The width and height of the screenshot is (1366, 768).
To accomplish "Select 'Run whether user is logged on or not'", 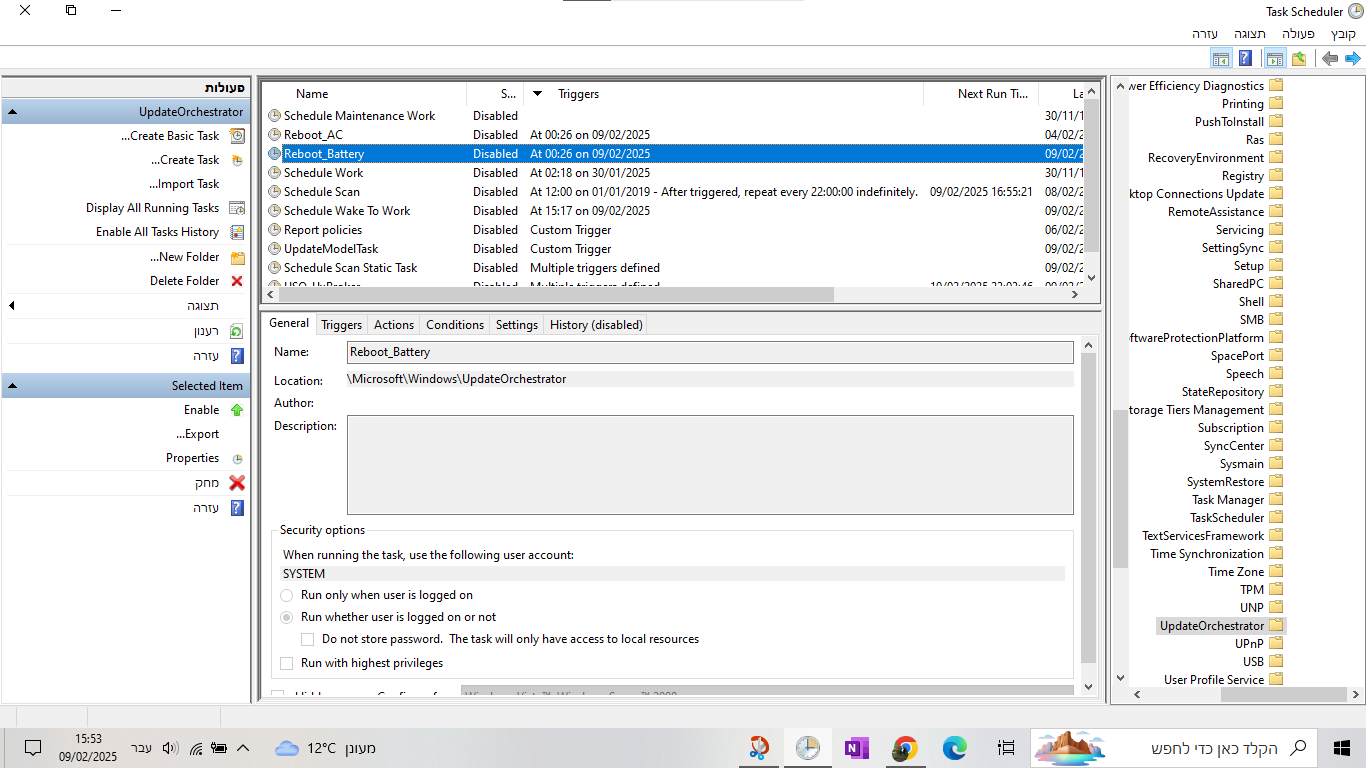I will point(287,617).
